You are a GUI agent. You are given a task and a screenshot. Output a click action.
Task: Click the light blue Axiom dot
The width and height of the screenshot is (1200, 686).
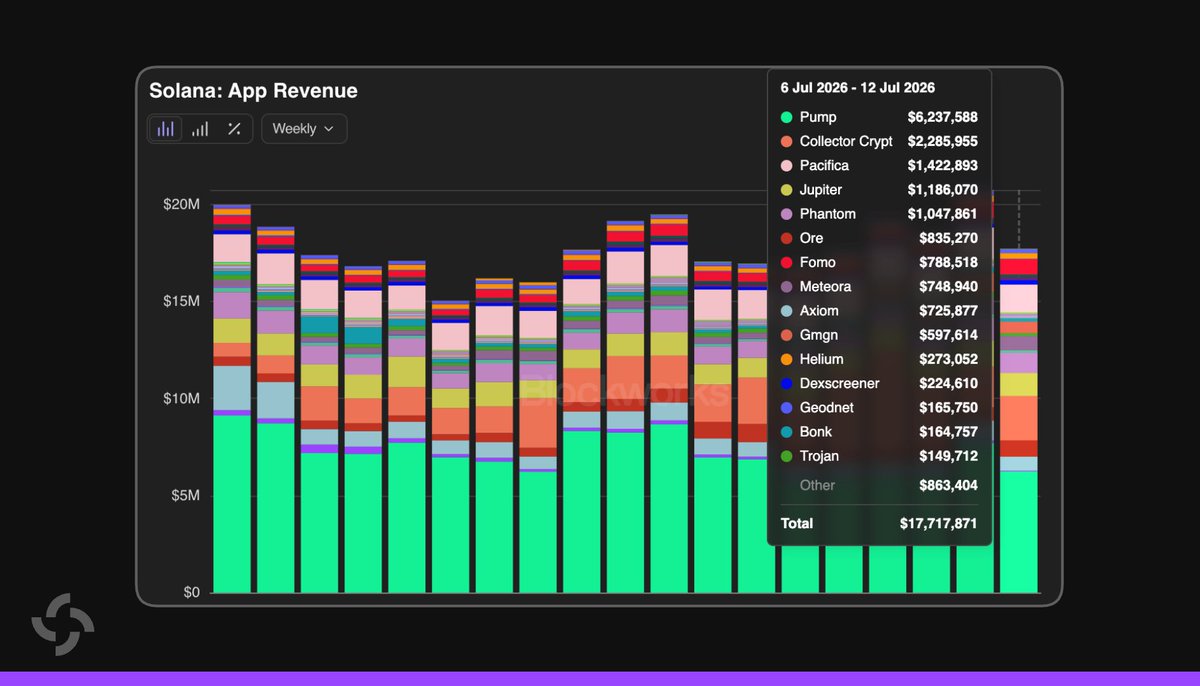(x=786, y=311)
